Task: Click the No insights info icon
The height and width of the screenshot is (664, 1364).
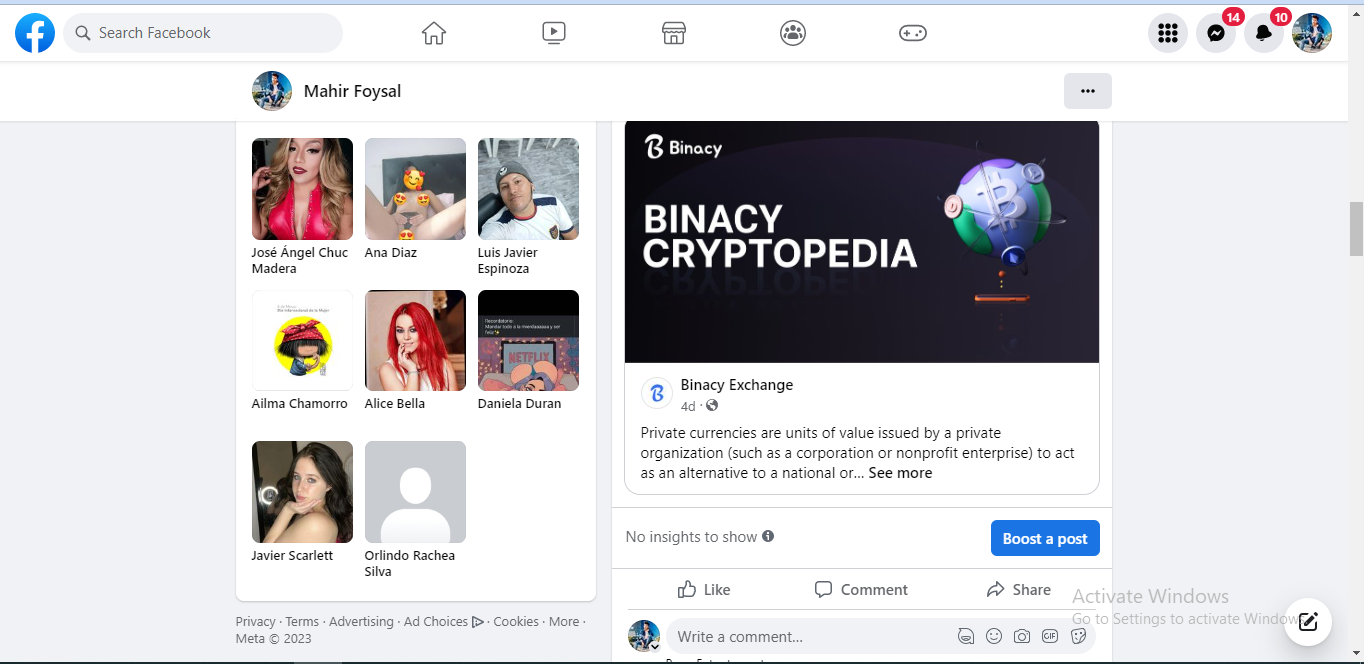Action: click(768, 536)
